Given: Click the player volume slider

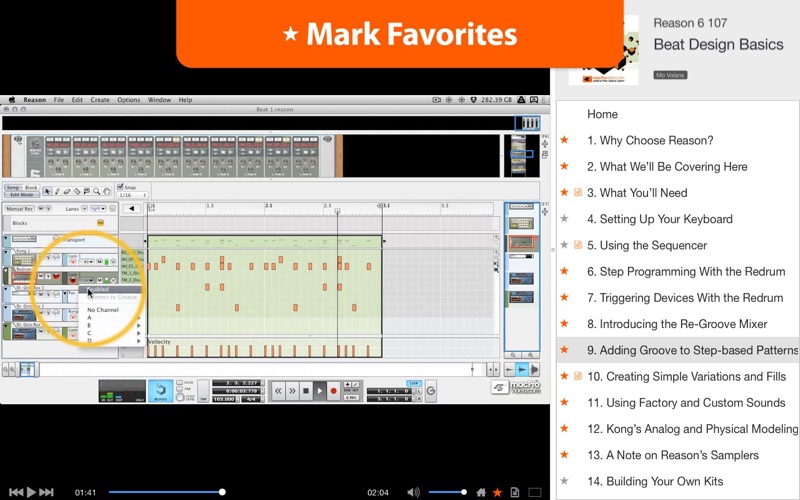Looking at the screenshot, I should [447, 492].
